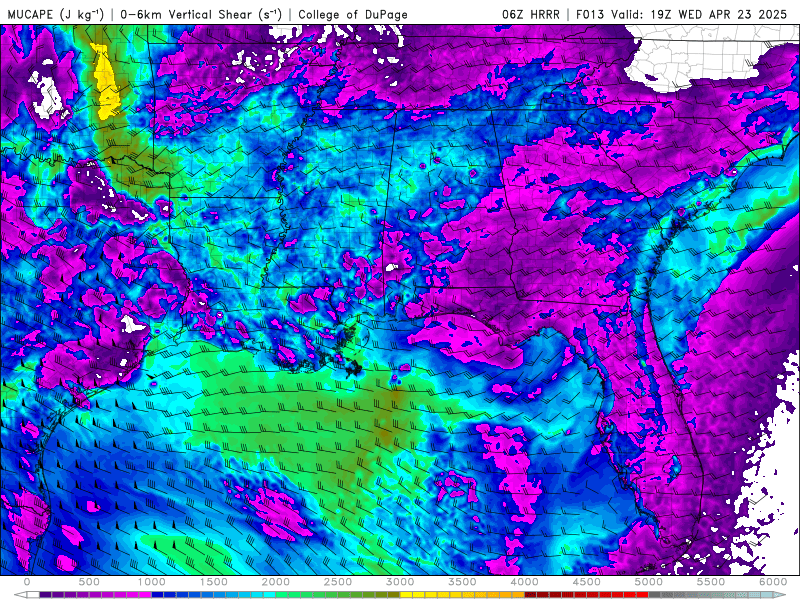Click the 3500 label on the color scale

(463, 582)
